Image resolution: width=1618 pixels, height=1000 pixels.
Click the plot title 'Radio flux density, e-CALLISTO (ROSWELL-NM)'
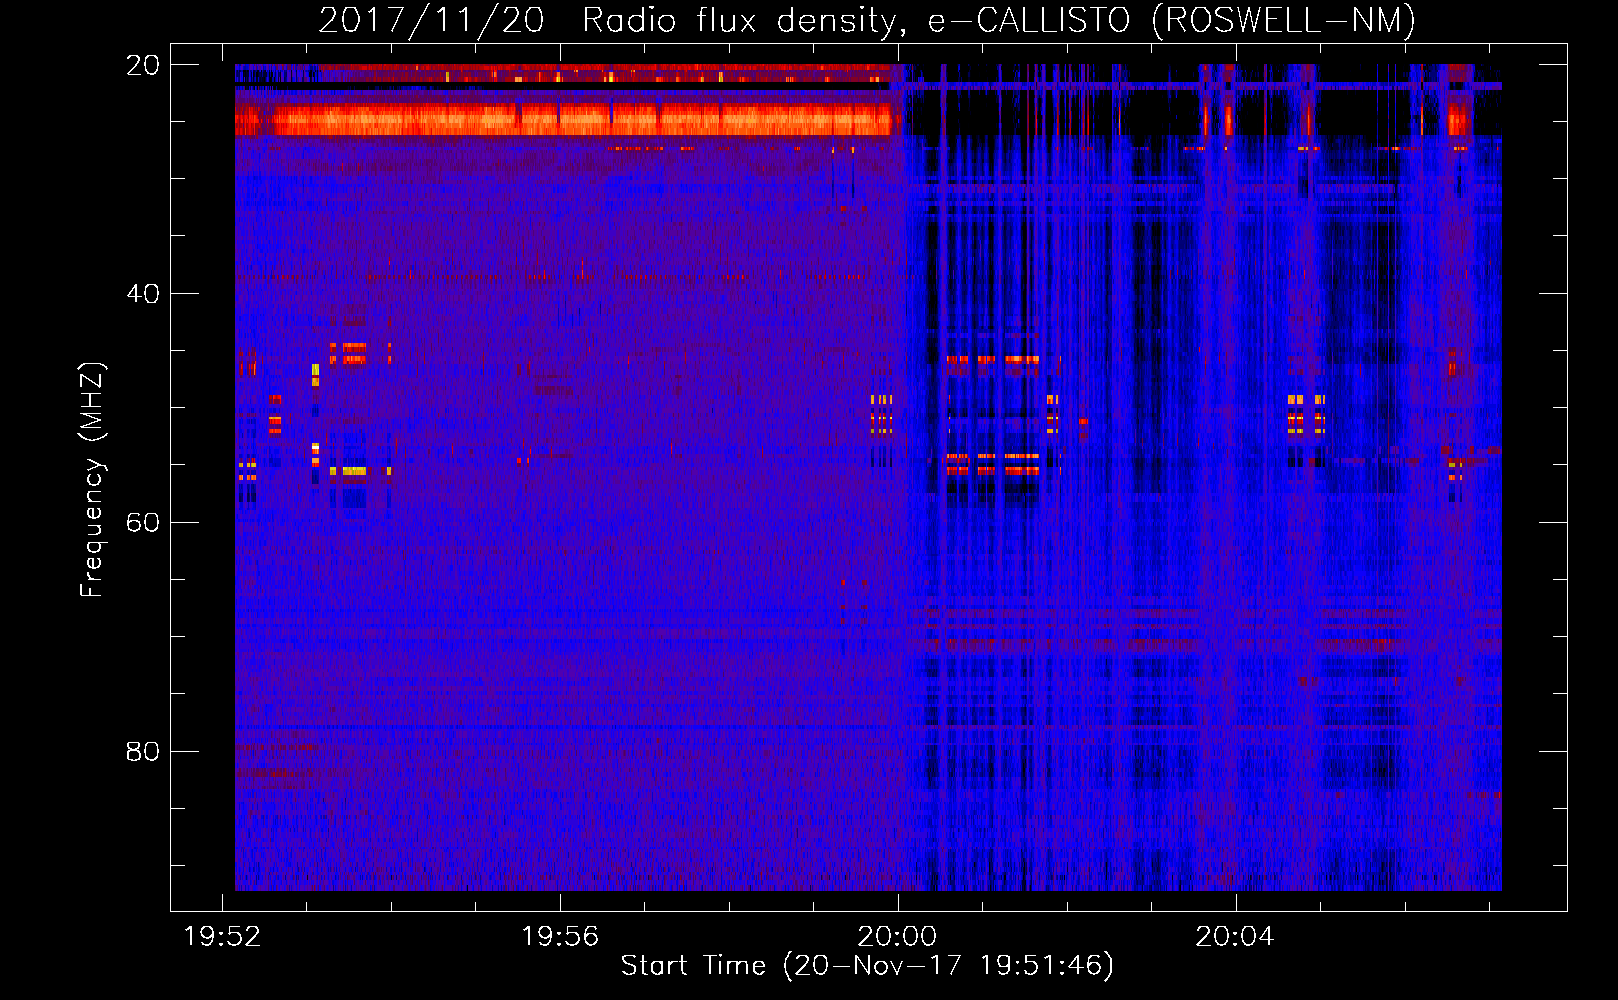coord(999,20)
